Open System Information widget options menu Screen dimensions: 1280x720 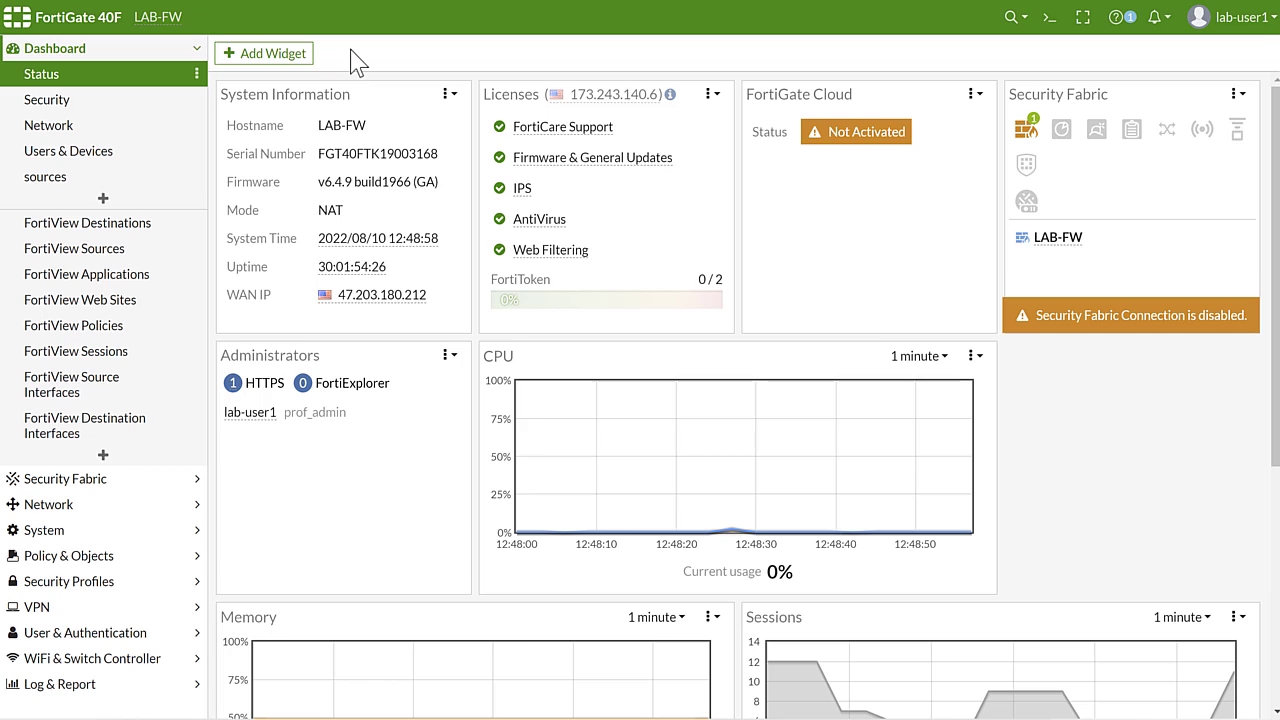pyautogui.click(x=449, y=94)
